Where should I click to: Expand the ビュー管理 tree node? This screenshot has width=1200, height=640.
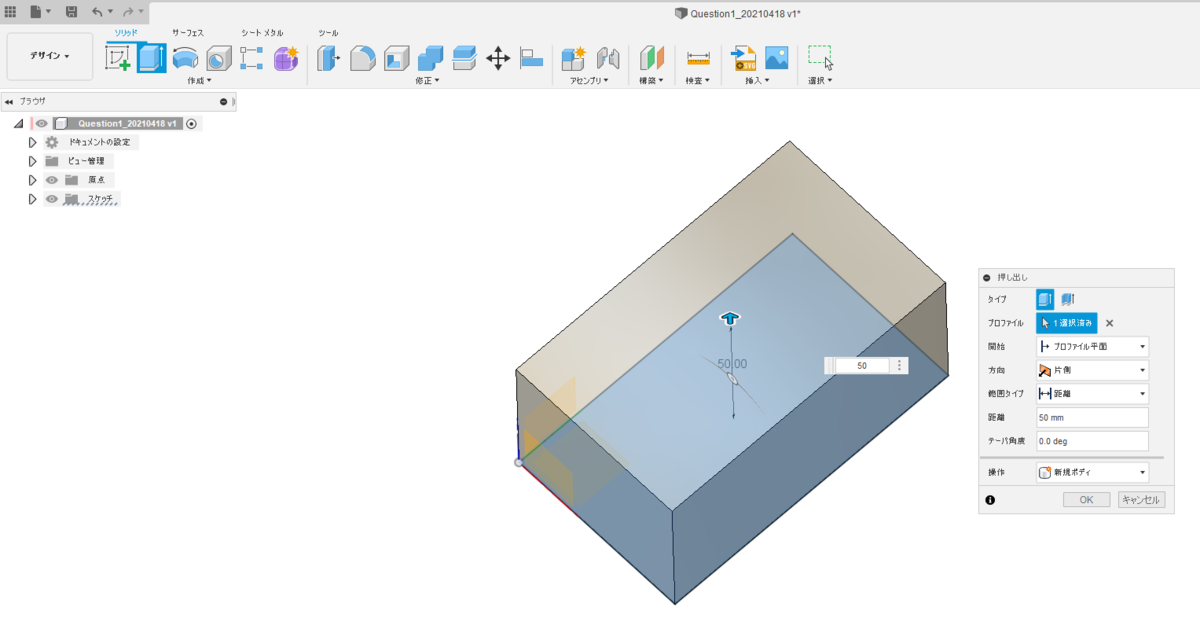point(32,161)
